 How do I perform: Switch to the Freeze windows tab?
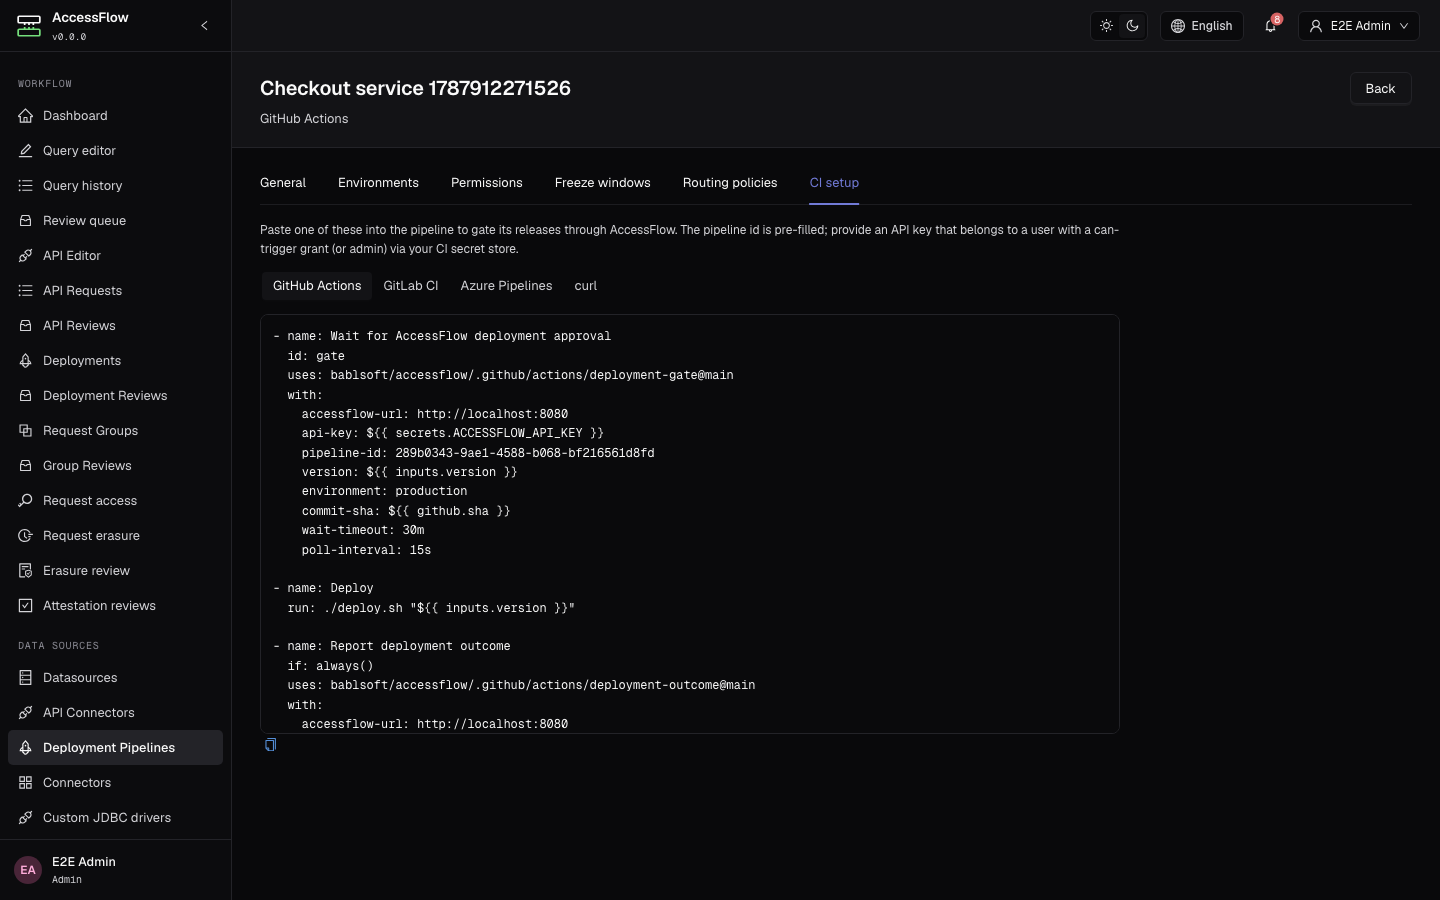(603, 183)
